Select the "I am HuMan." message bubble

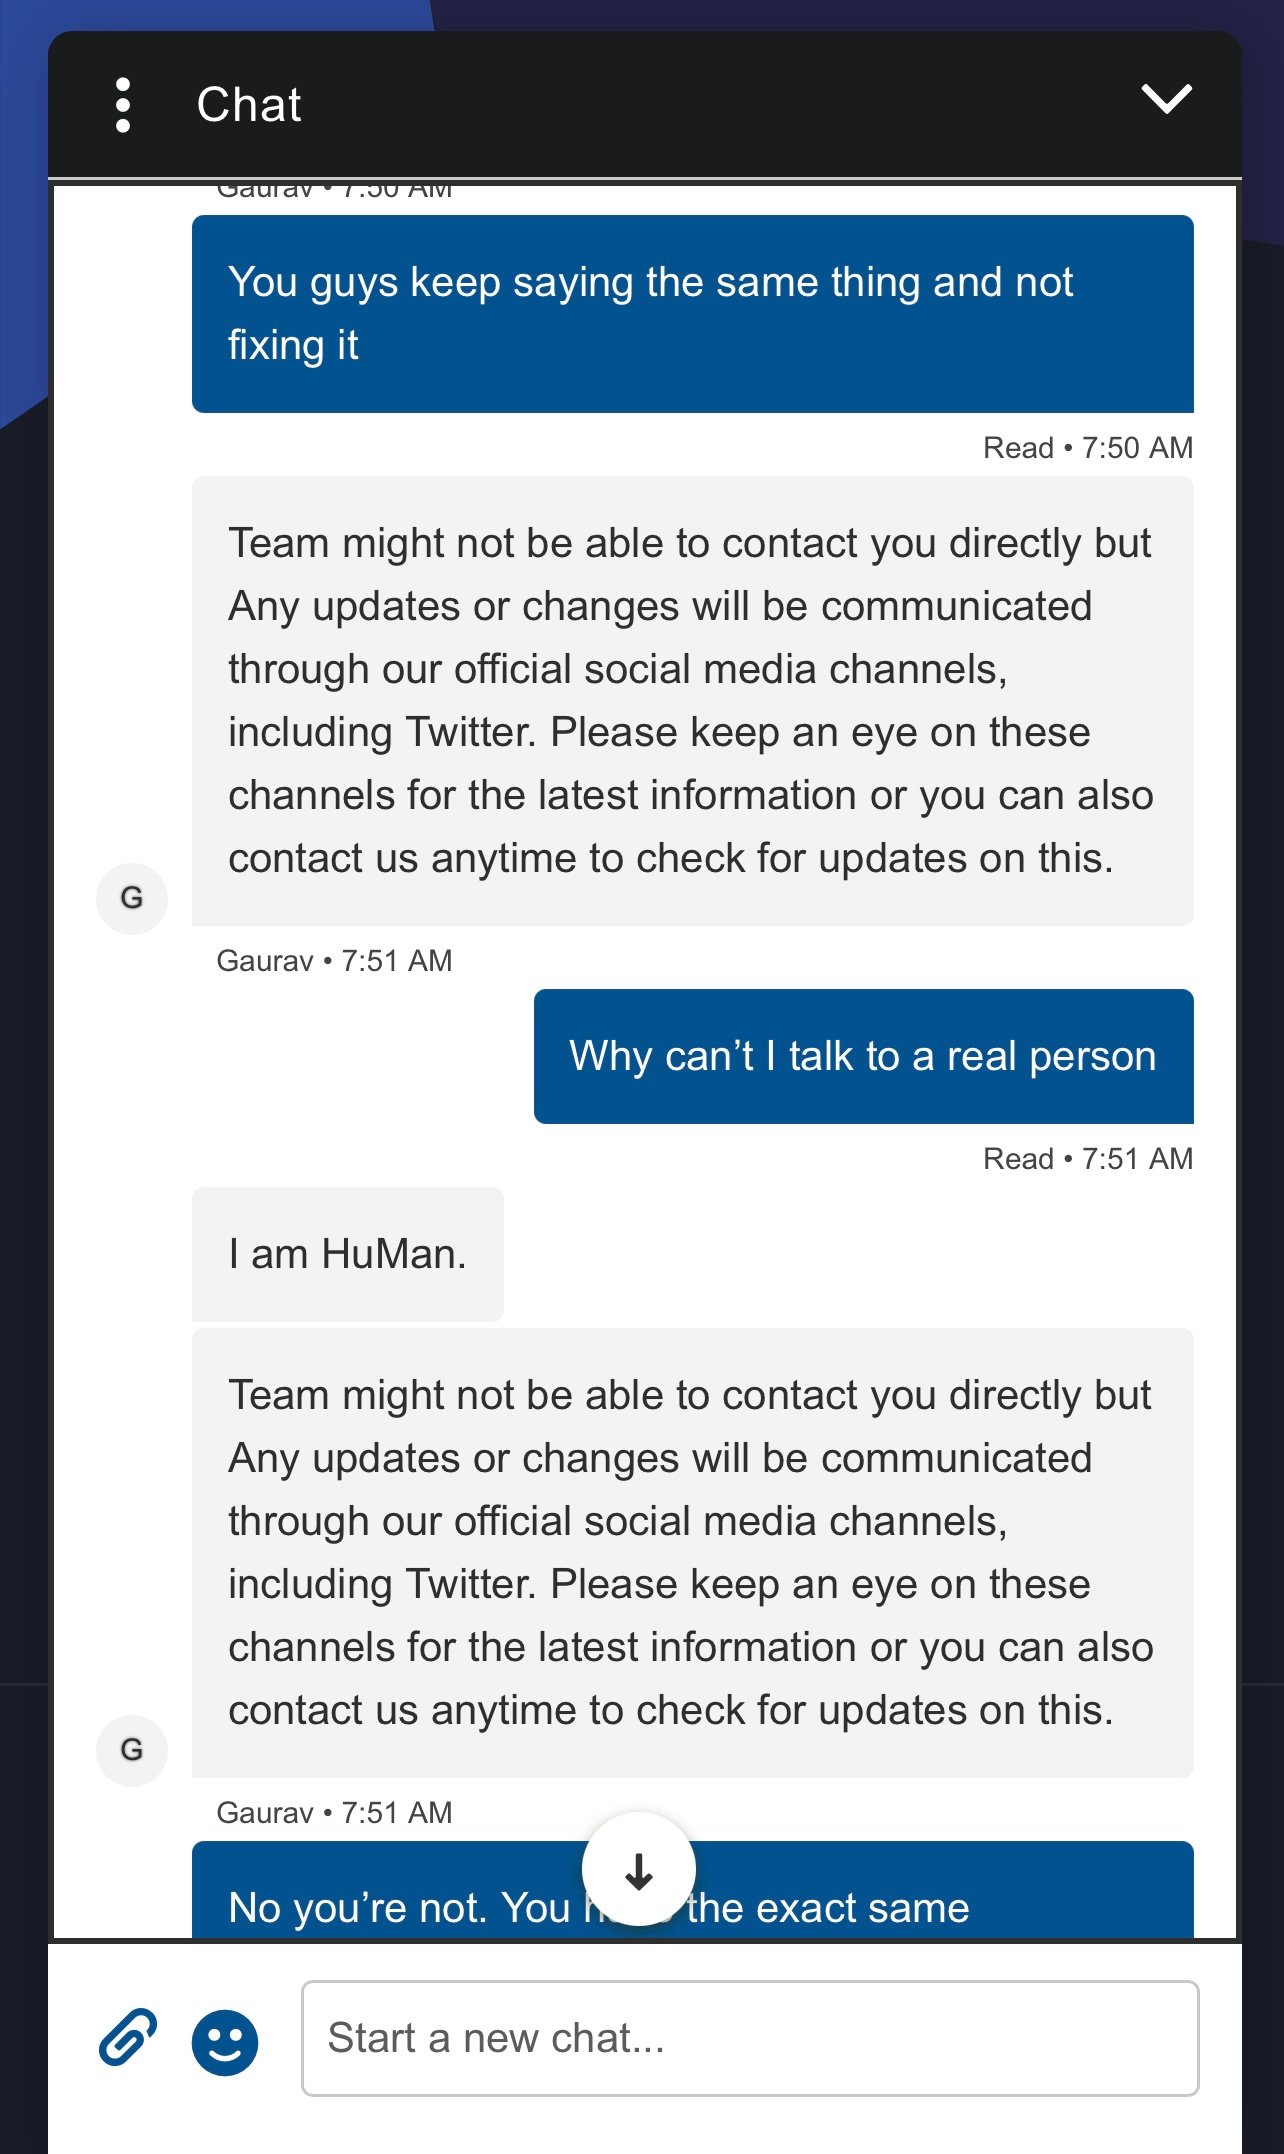pyautogui.click(x=347, y=1254)
